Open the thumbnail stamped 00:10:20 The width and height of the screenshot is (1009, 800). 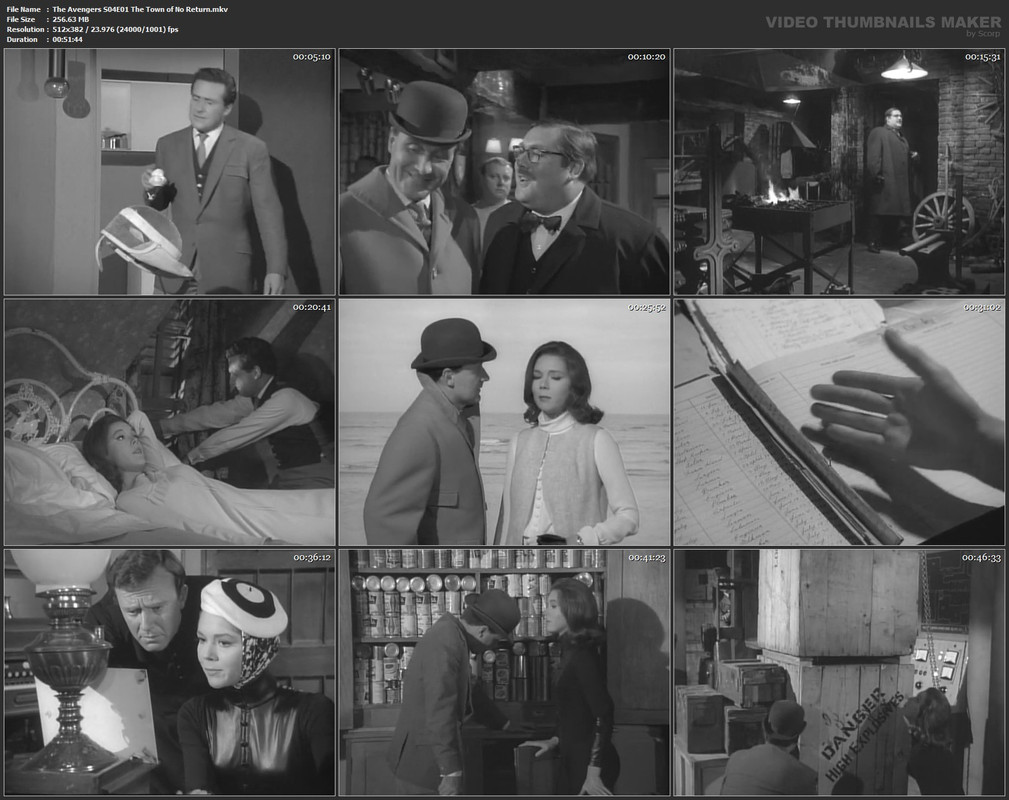504,172
